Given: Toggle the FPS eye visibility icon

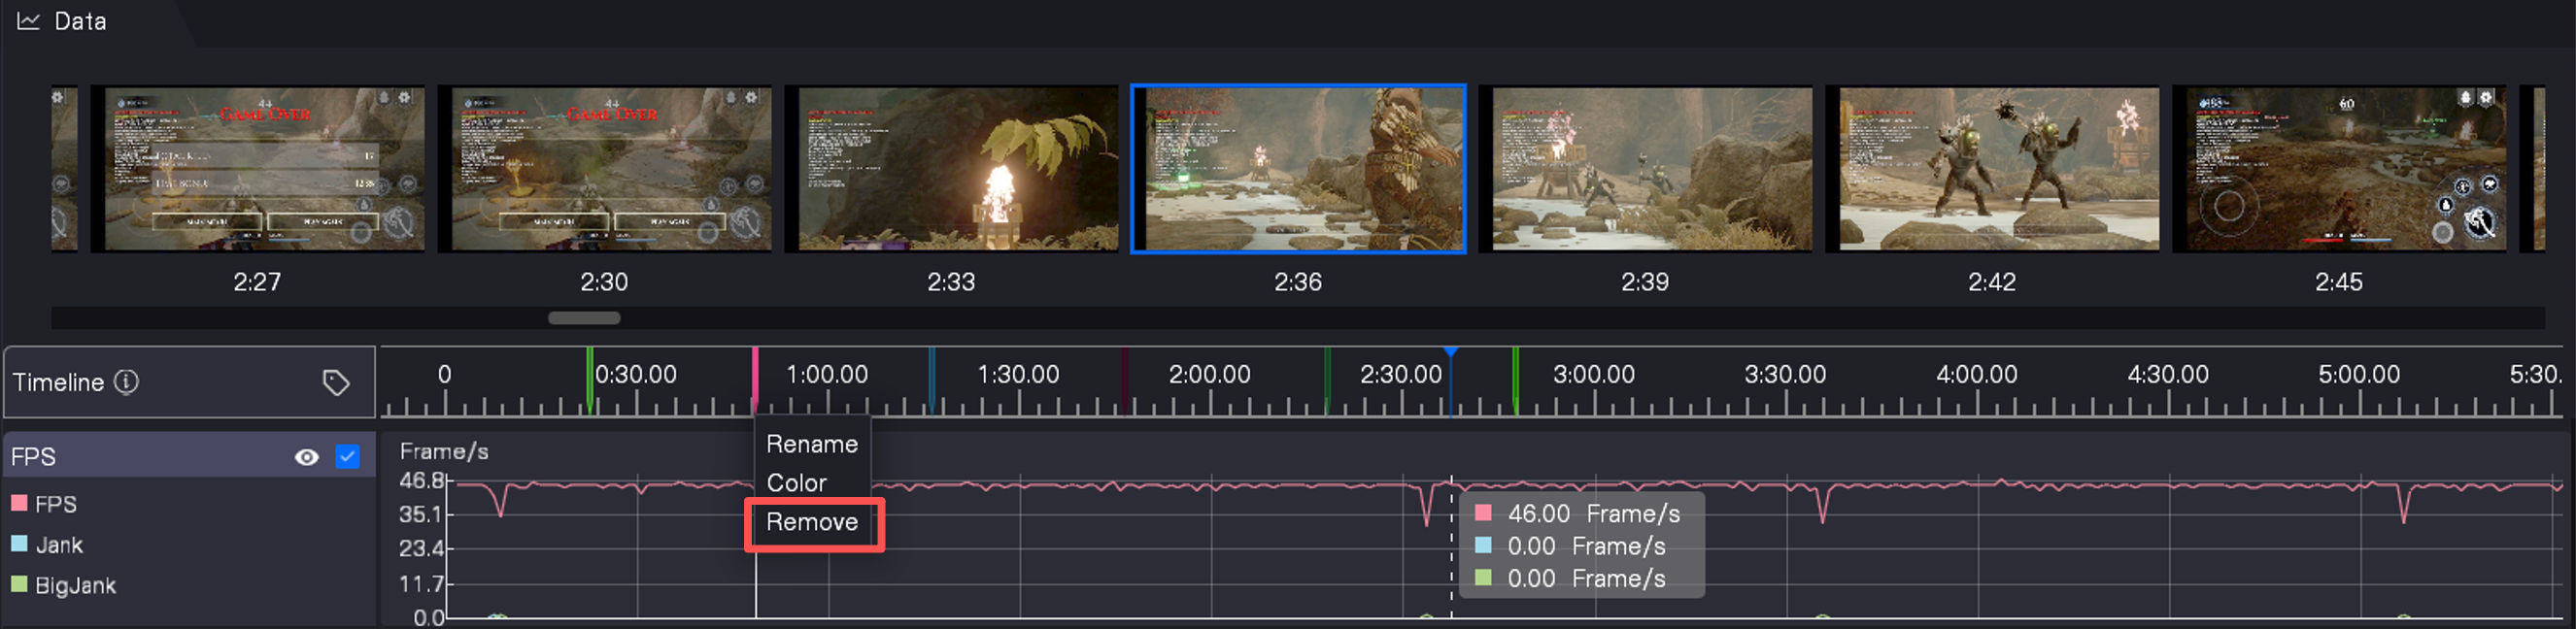Looking at the screenshot, I should 307,457.
